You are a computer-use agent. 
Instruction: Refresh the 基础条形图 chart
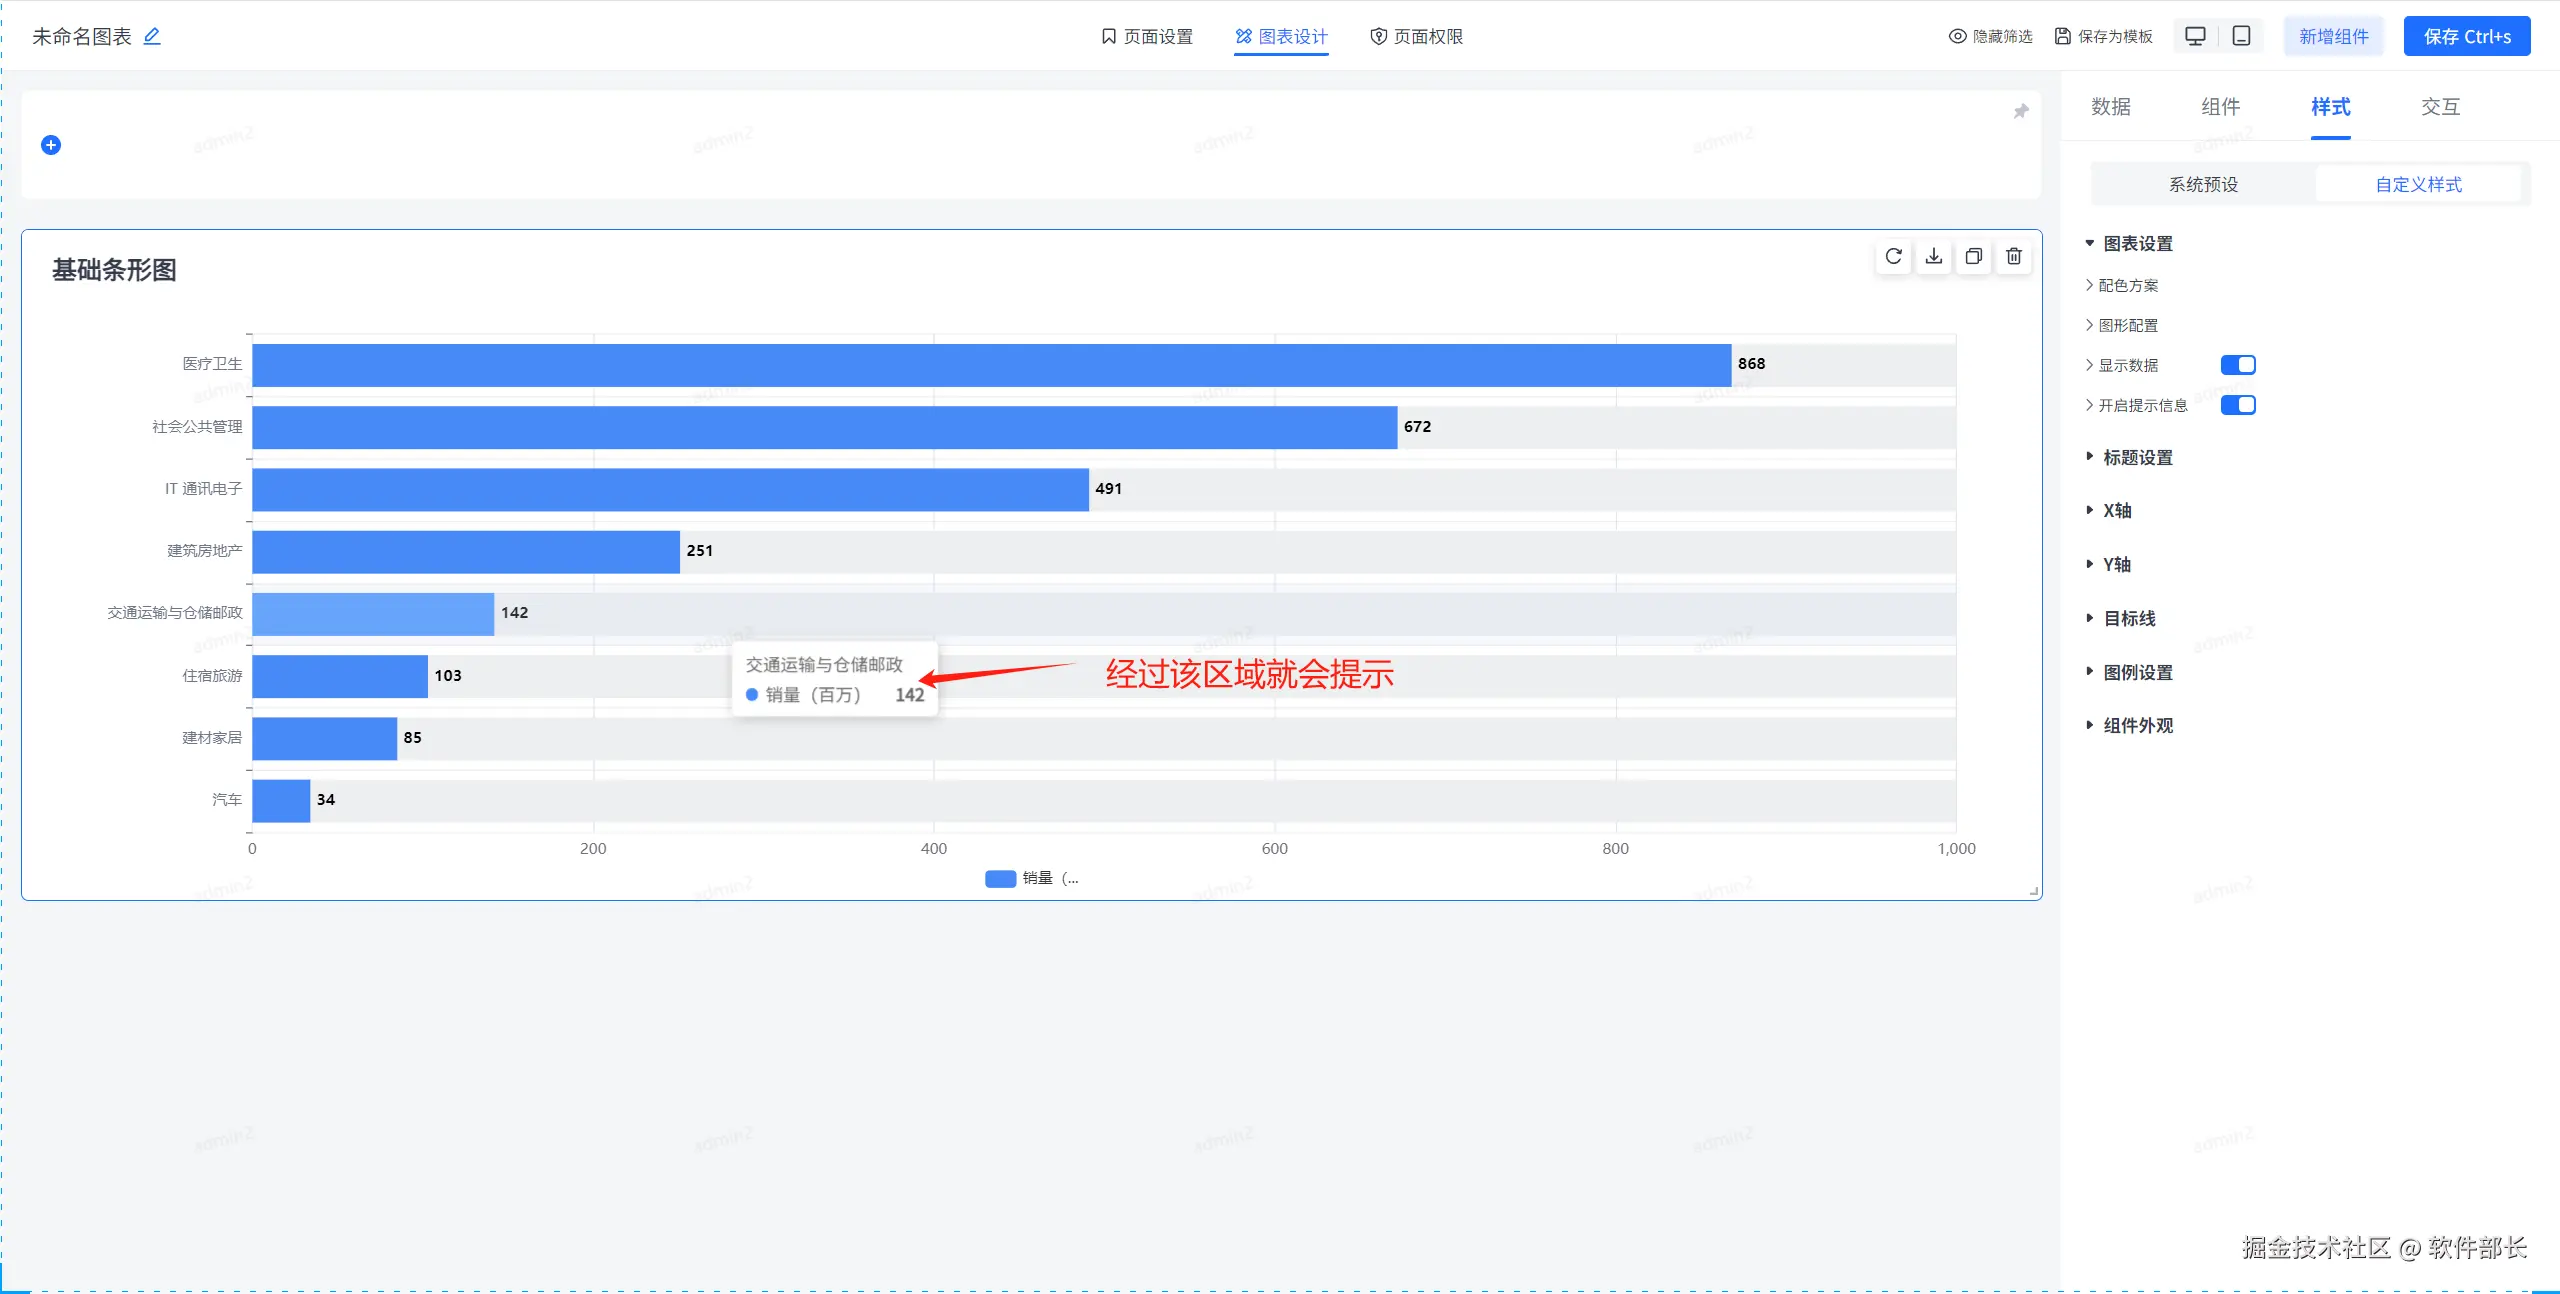click(x=1893, y=257)
